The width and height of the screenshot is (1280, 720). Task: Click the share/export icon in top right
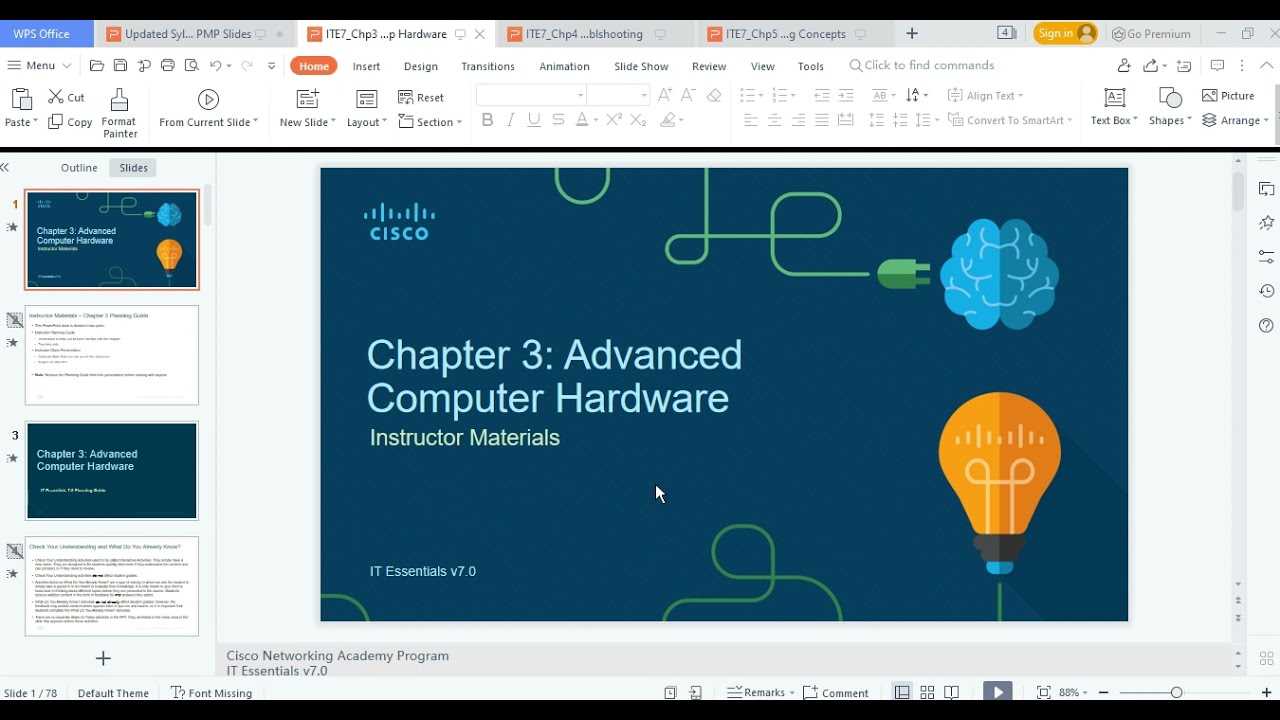pos(1150,66)
